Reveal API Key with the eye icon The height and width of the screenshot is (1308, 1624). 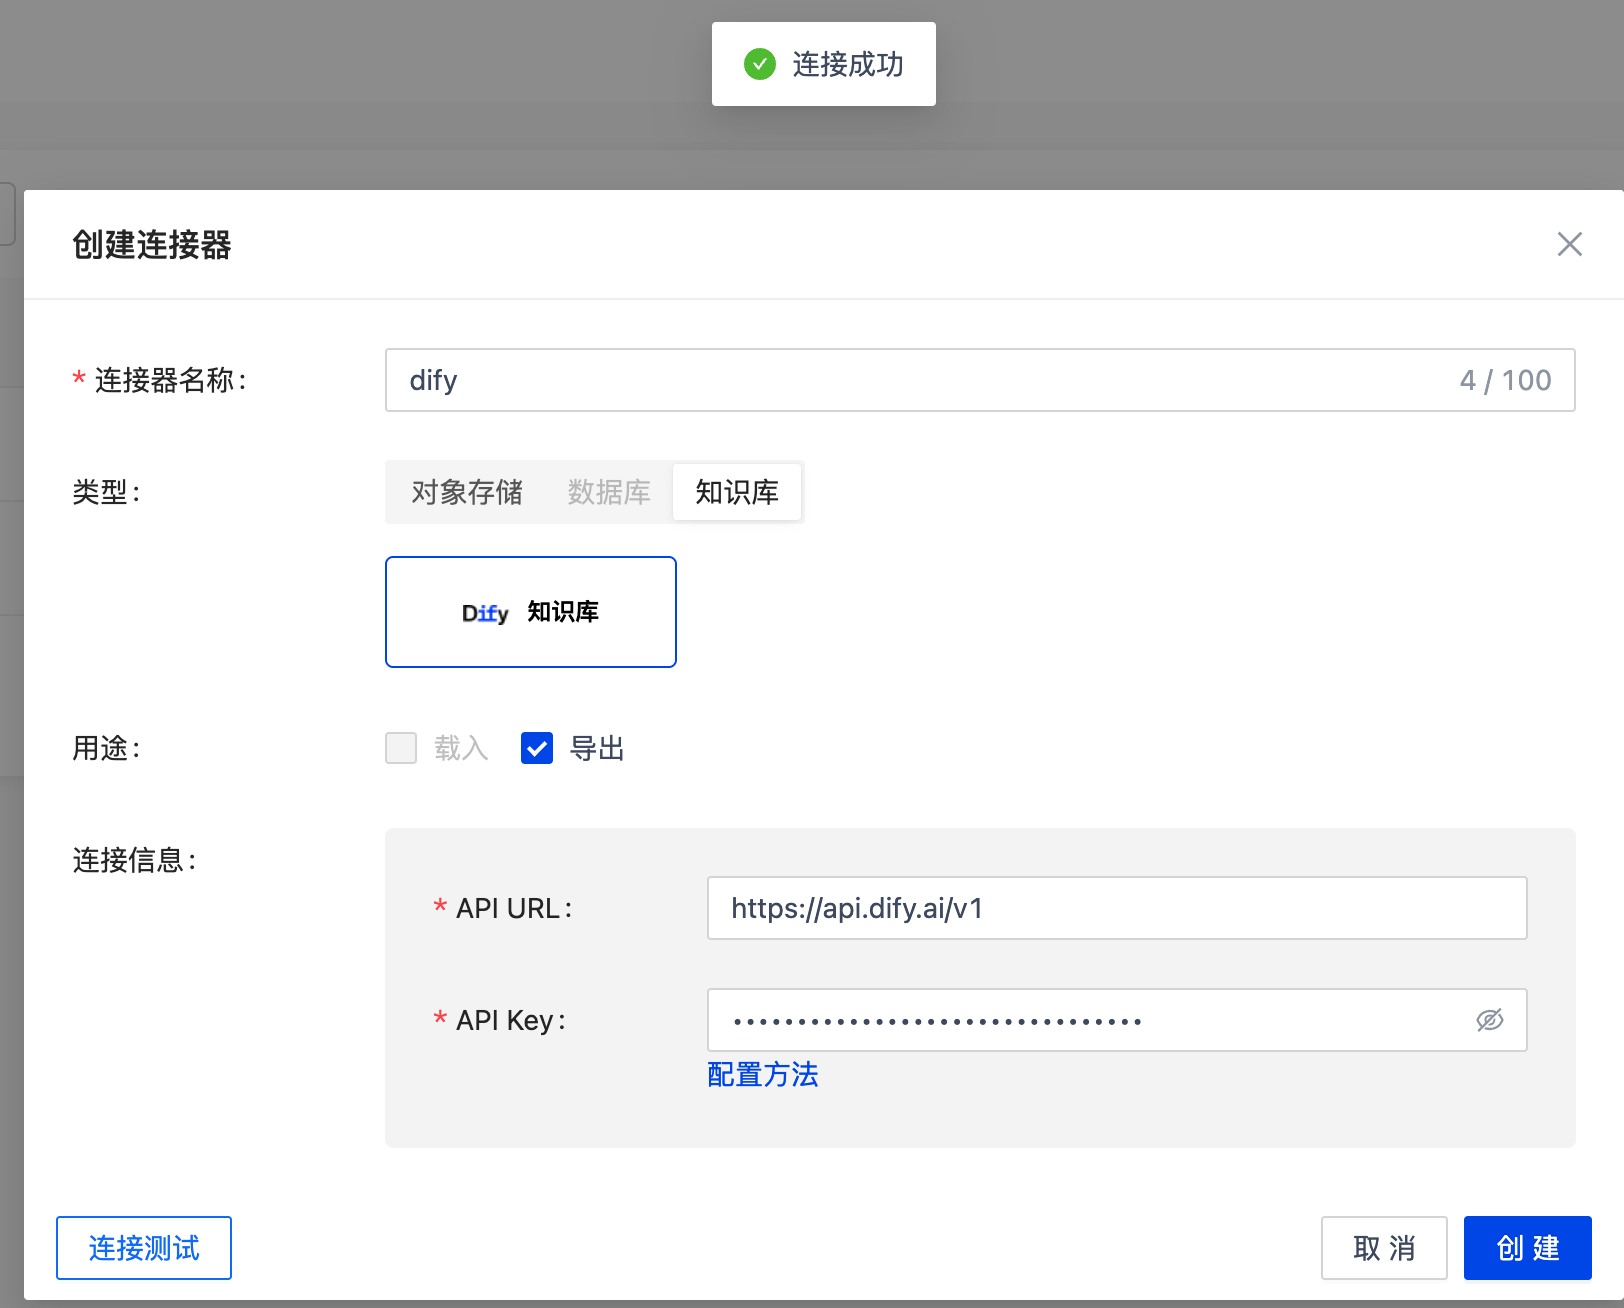pos(1489,1020)
